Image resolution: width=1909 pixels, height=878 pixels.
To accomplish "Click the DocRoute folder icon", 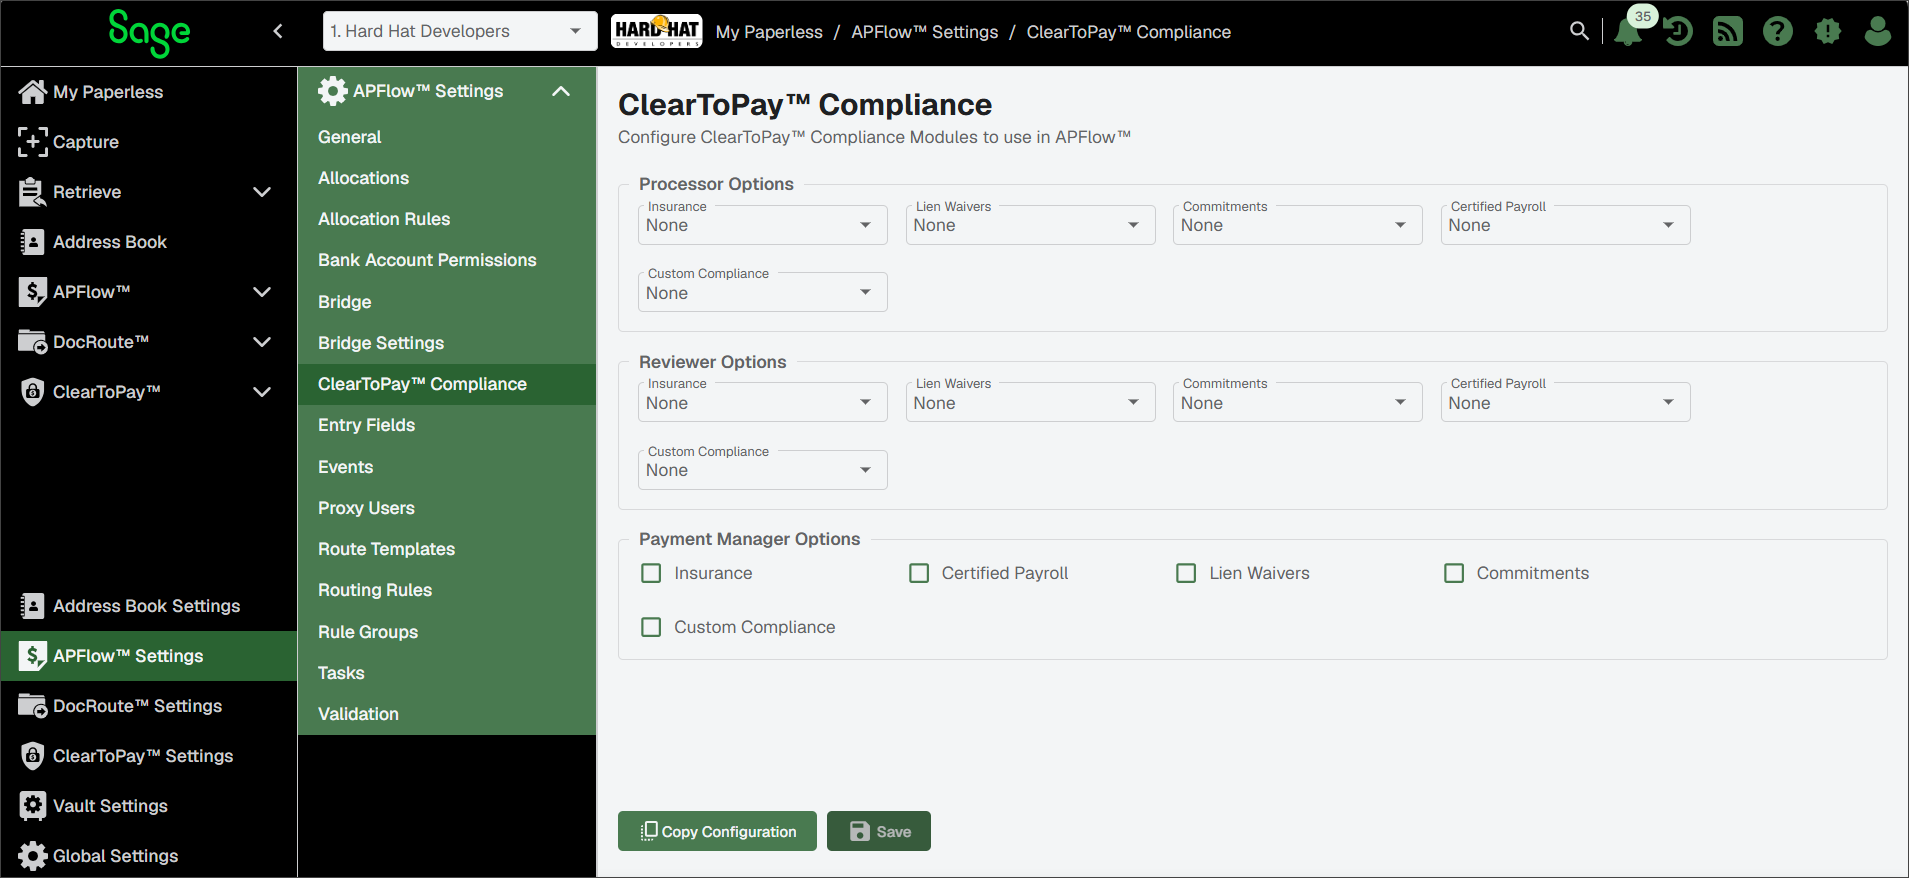I will pos(33,342).
